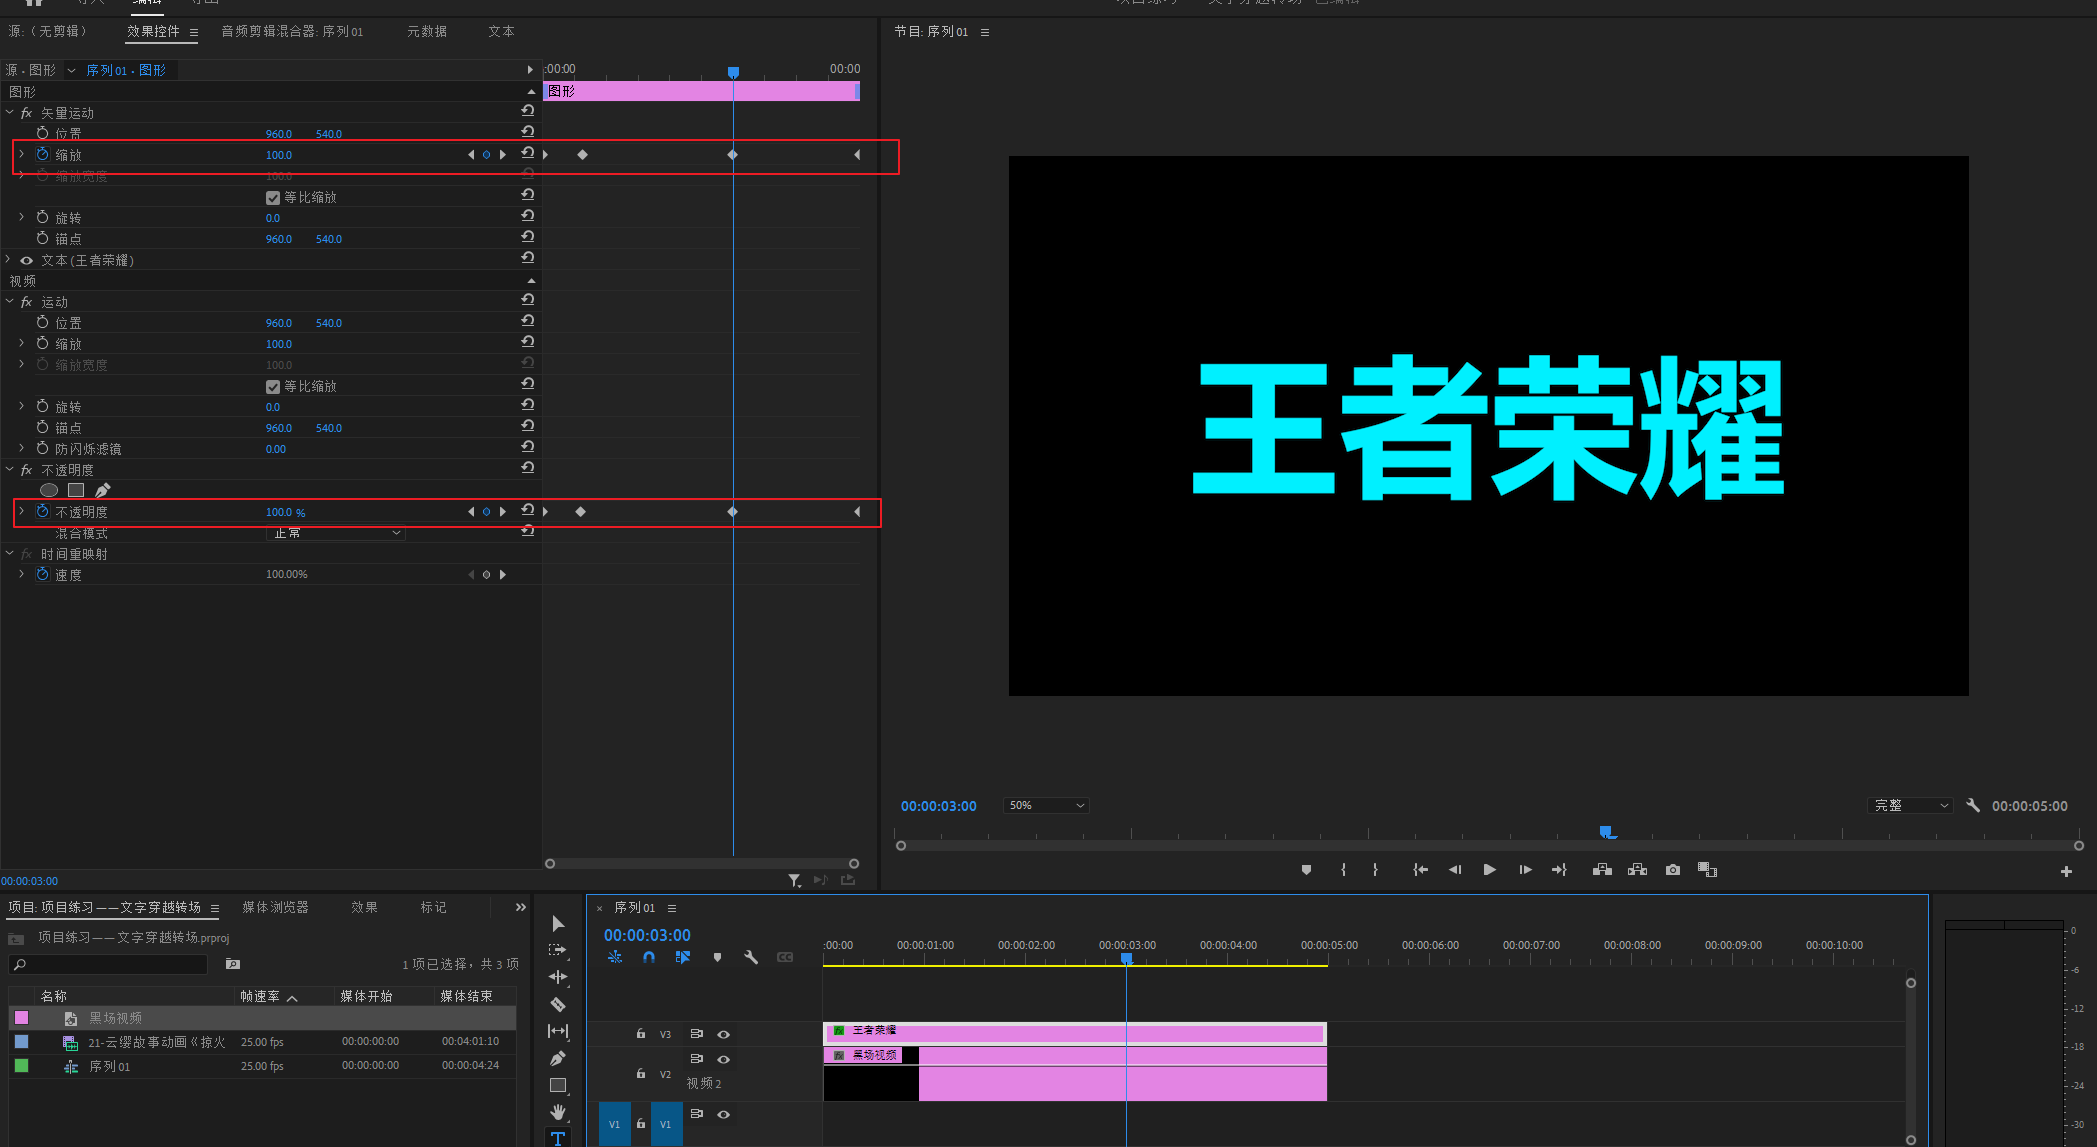Screen dimensions: 2097x1147
Task: Reset the 不透明度 parameter value
Action: (527, 511)
